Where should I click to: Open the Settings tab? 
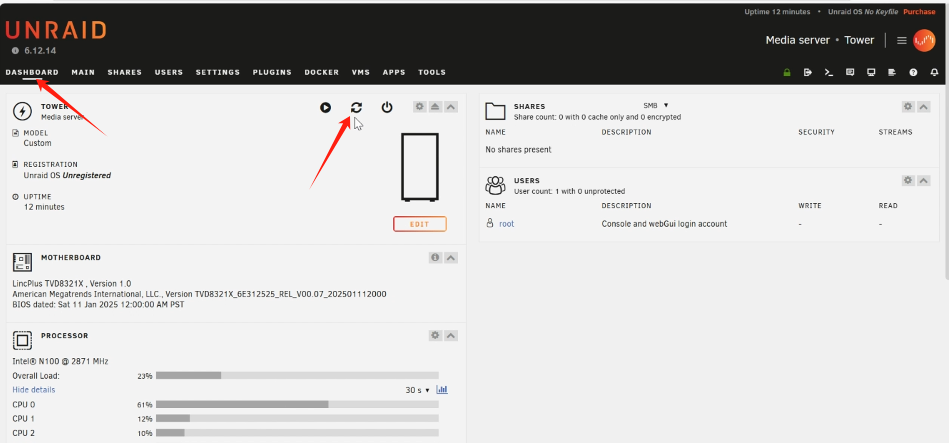(x=218, y=72)
